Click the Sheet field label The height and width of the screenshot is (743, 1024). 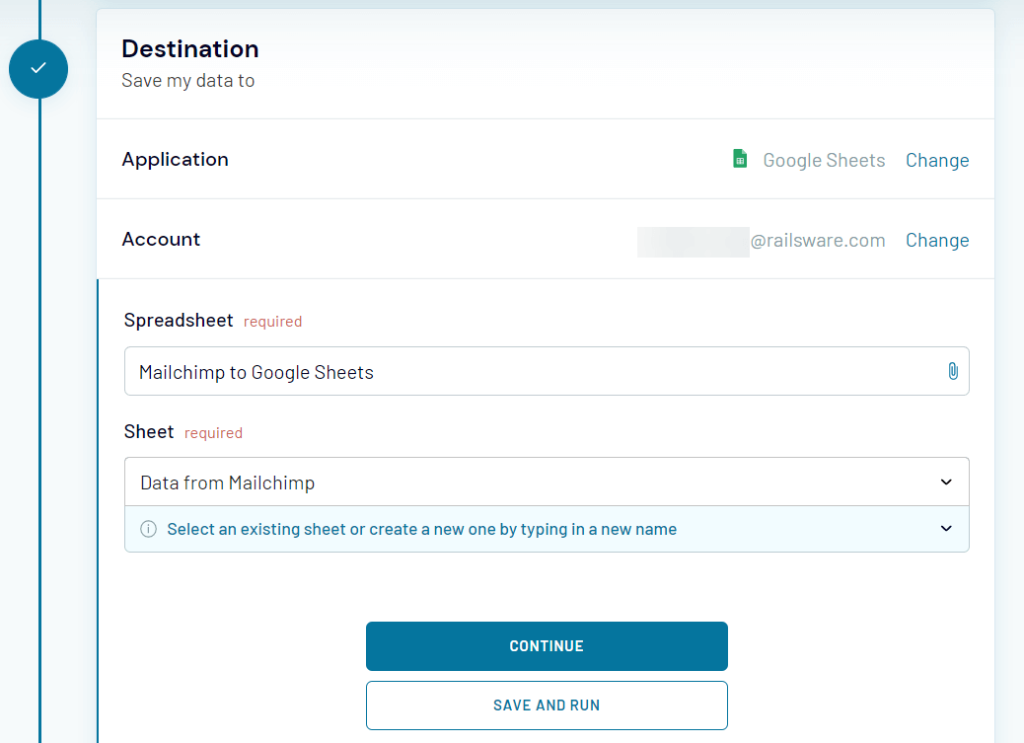[149, 432]
